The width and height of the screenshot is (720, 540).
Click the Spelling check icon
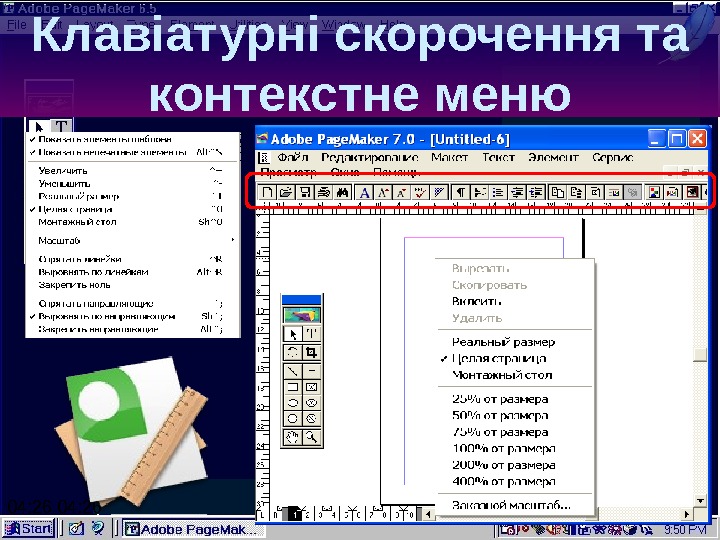pos(420,191)
